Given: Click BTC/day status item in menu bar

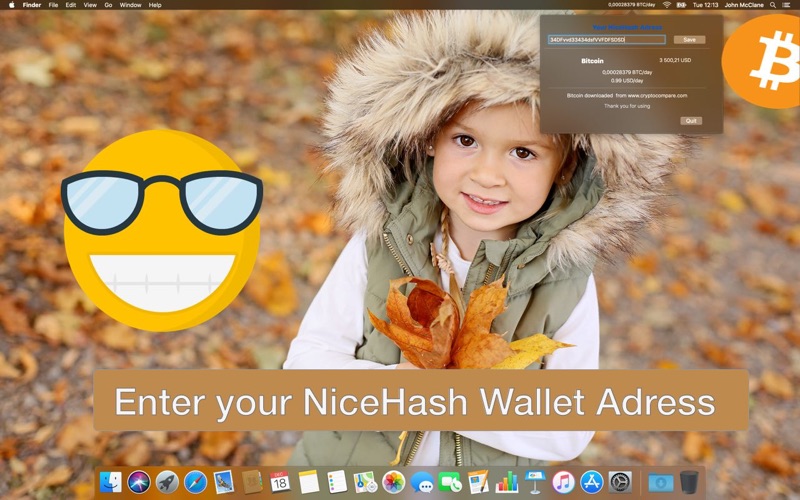Looking at the screenshot, I should [x=632, y=5].
